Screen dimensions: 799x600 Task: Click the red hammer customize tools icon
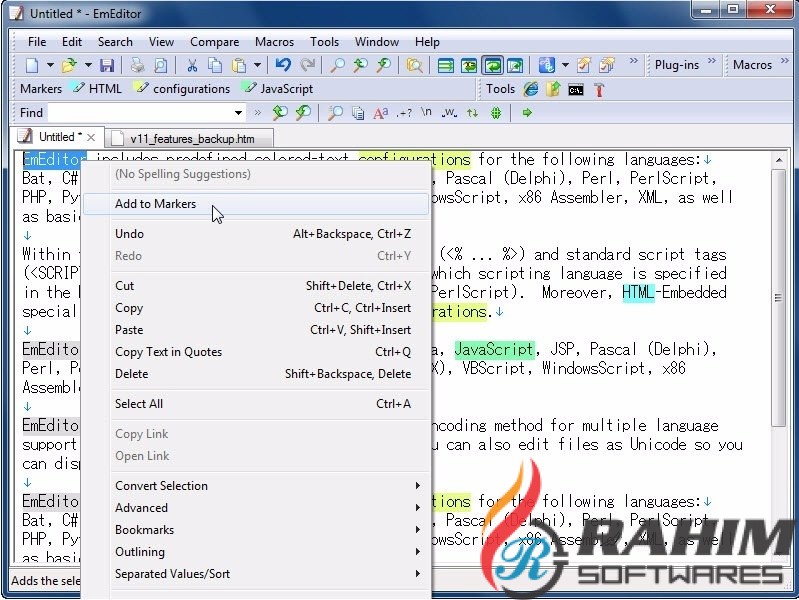[599, 90]
